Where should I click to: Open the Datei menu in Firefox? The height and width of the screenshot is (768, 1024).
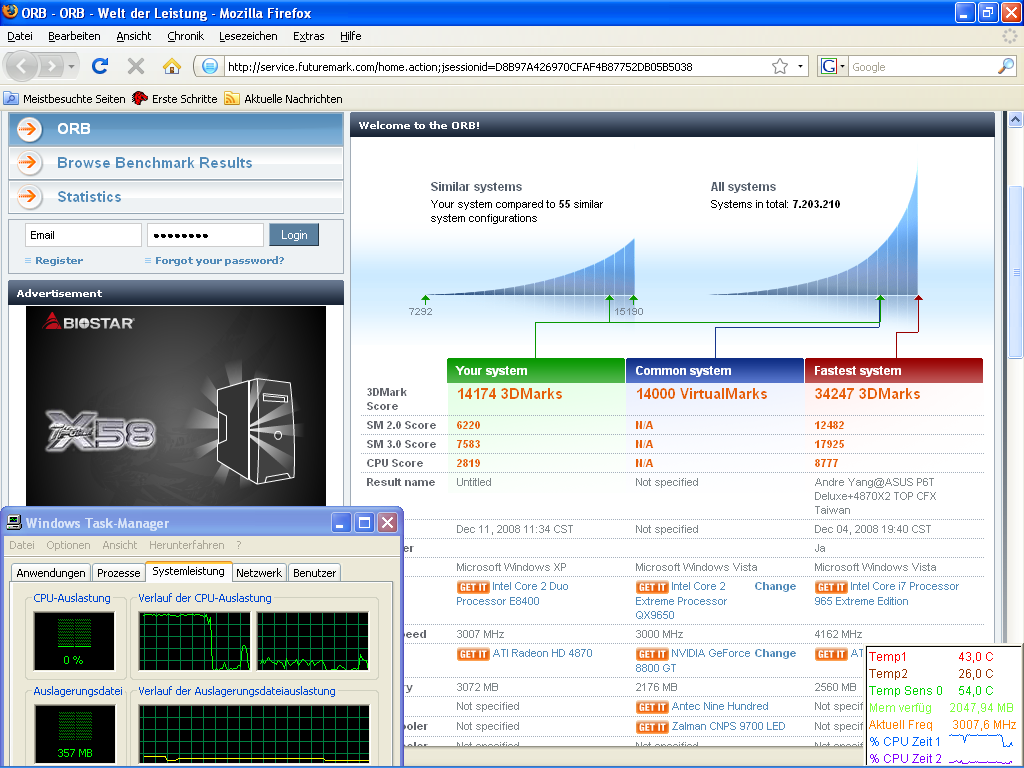tap(20, 36)
